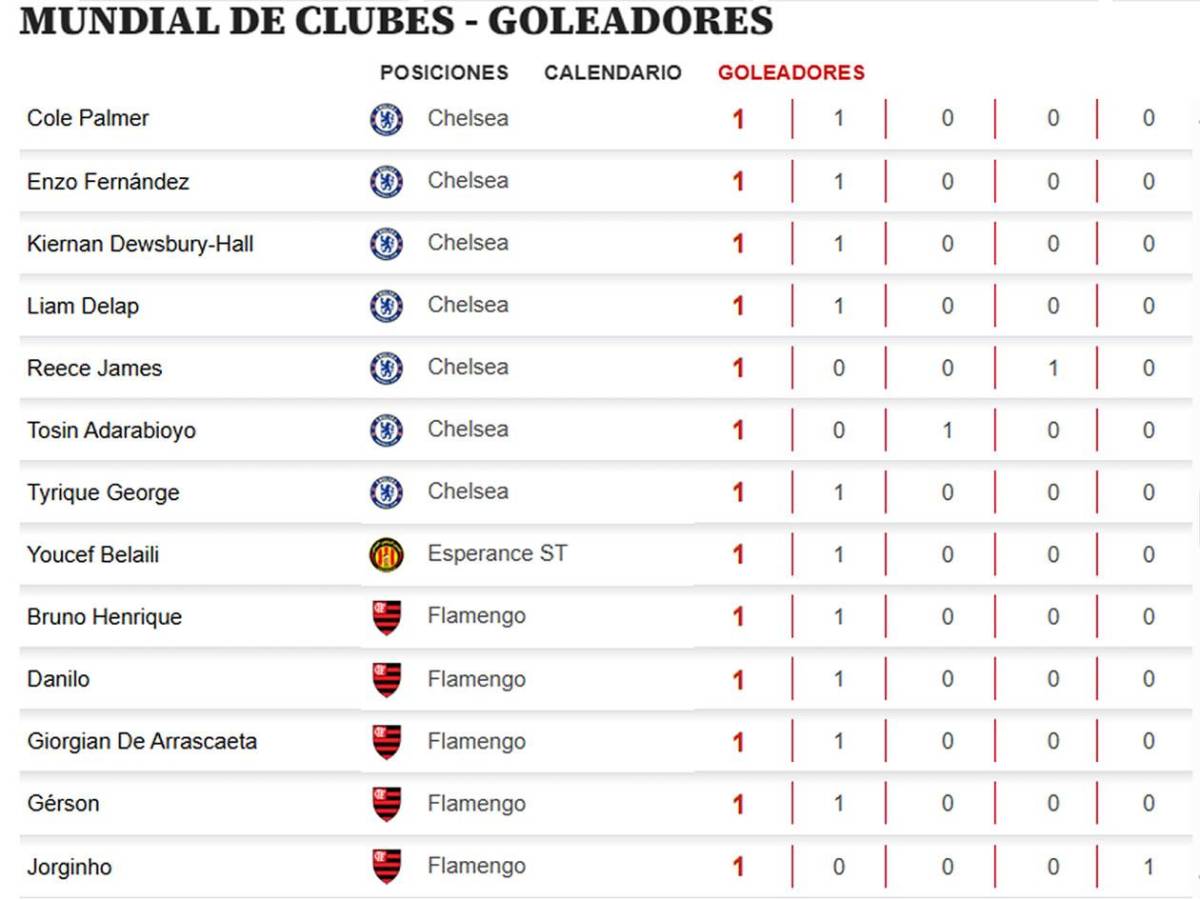Select the Chelsea badge next to Enzo Fernández
Image resolution: width=1200 pixels, height=900 pixels.
tap(385, 181)
